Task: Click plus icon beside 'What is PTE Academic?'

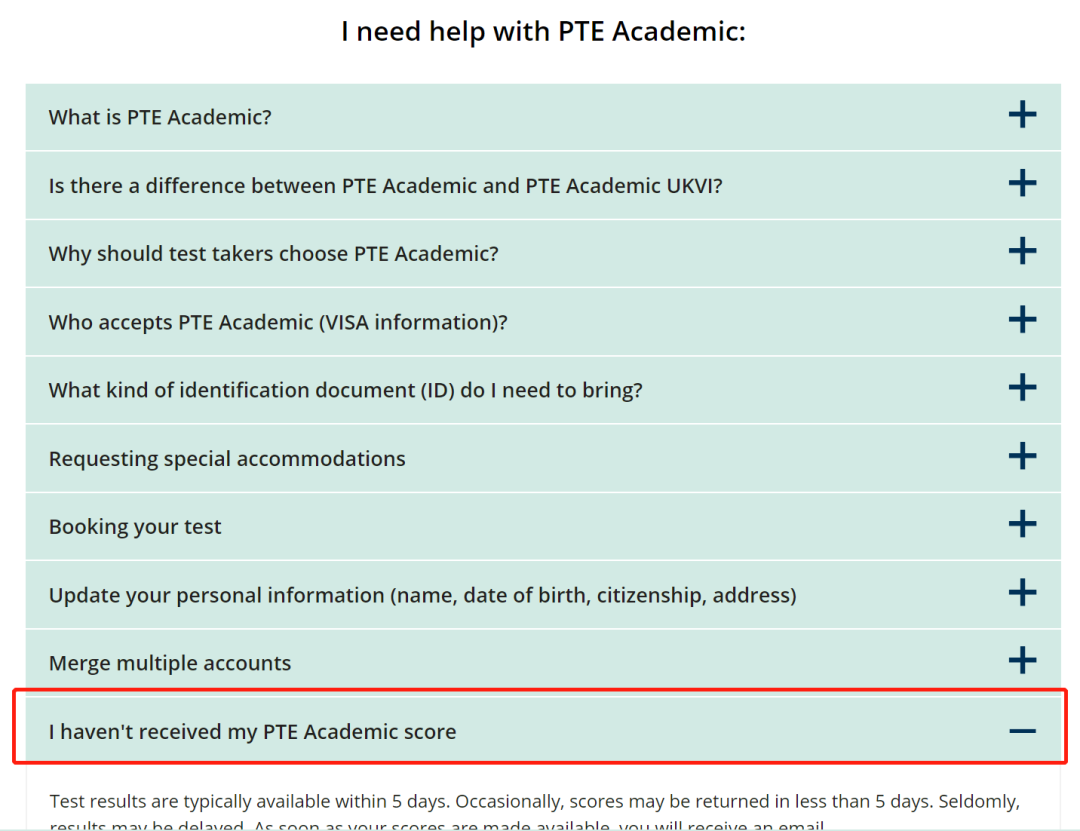Action: [1022, 115]
